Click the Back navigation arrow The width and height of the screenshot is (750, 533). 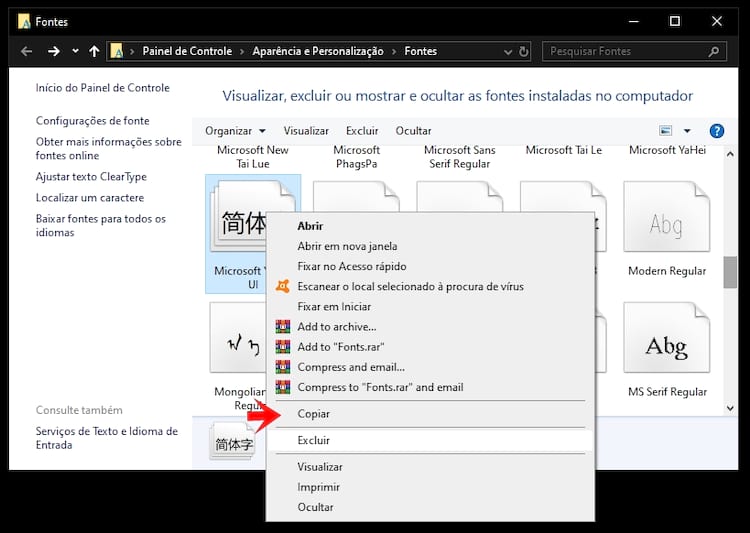click(26, 51)
